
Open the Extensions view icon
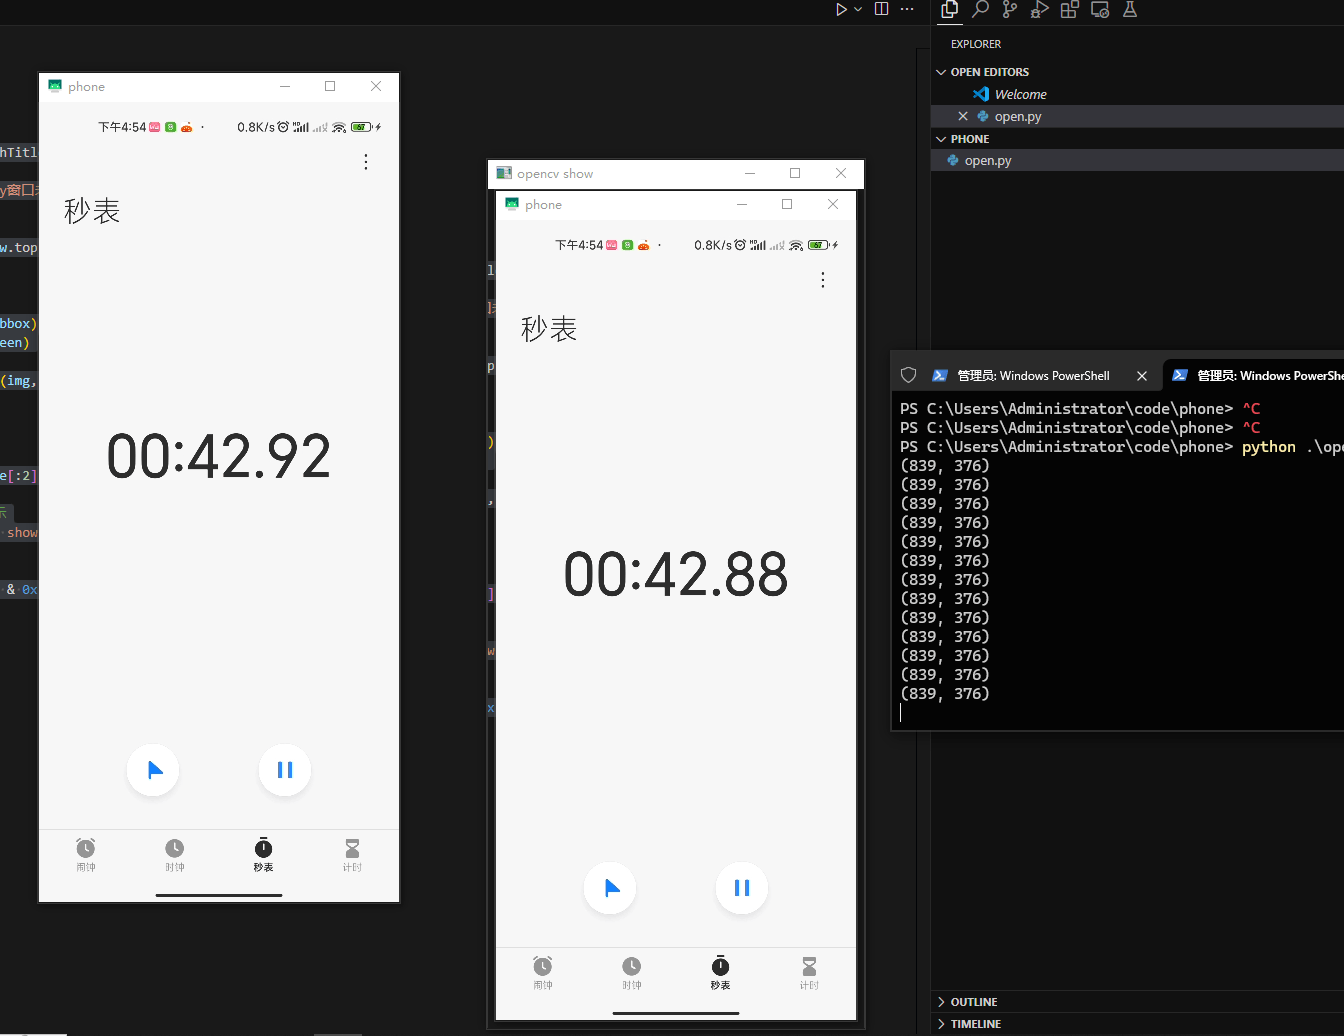(x=1070, y=9)
